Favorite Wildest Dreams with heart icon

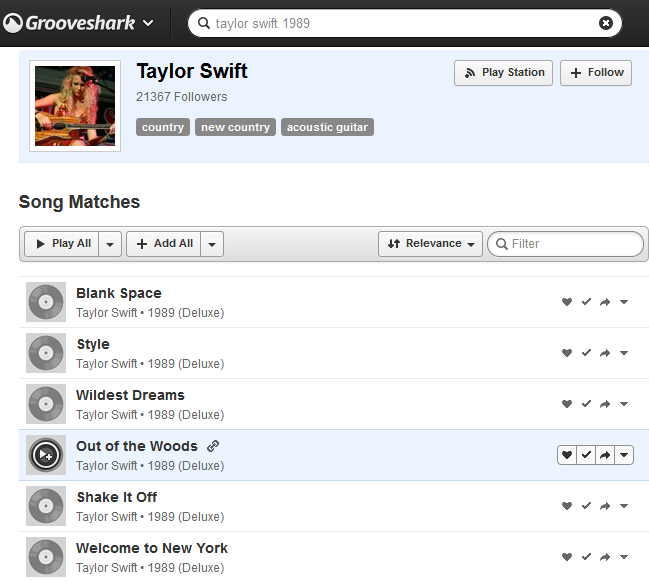(x=567, y=404)
